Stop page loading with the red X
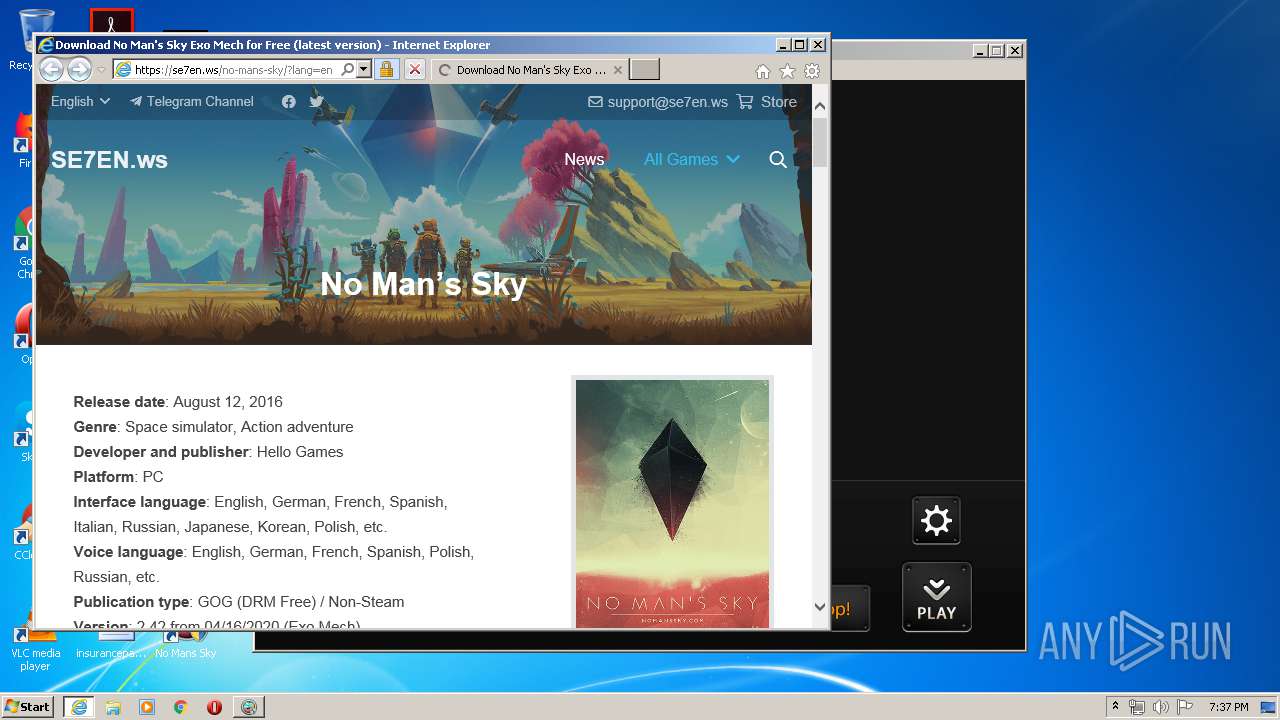 (414, 69)
